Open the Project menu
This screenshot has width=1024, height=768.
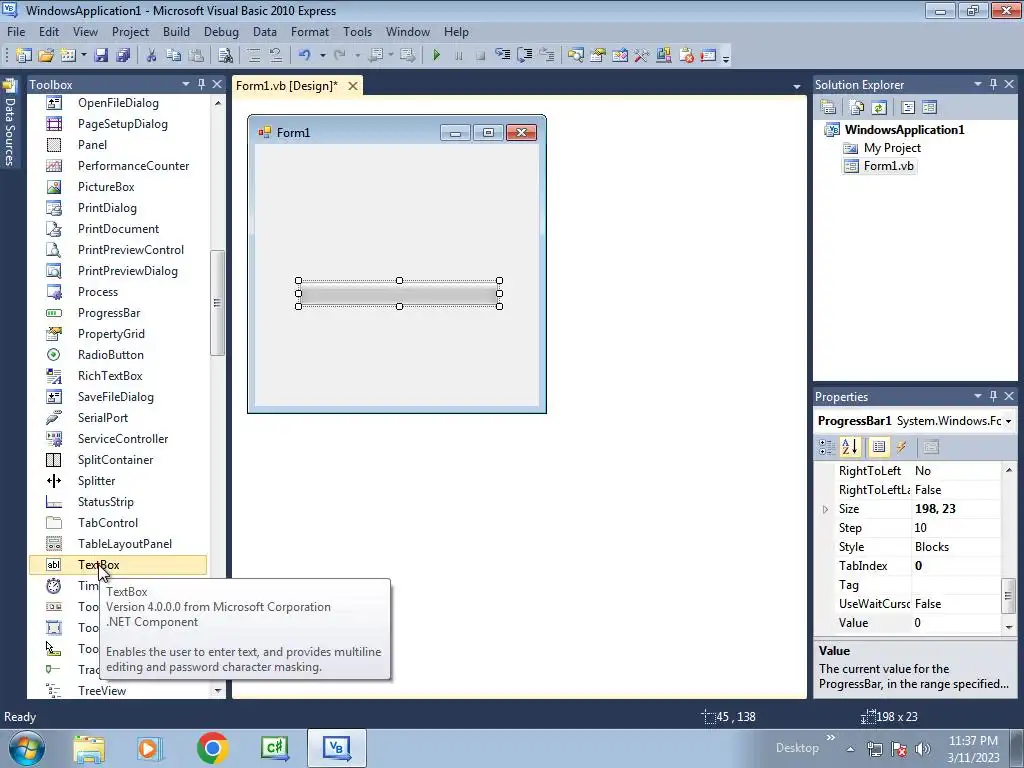[130, 31]
